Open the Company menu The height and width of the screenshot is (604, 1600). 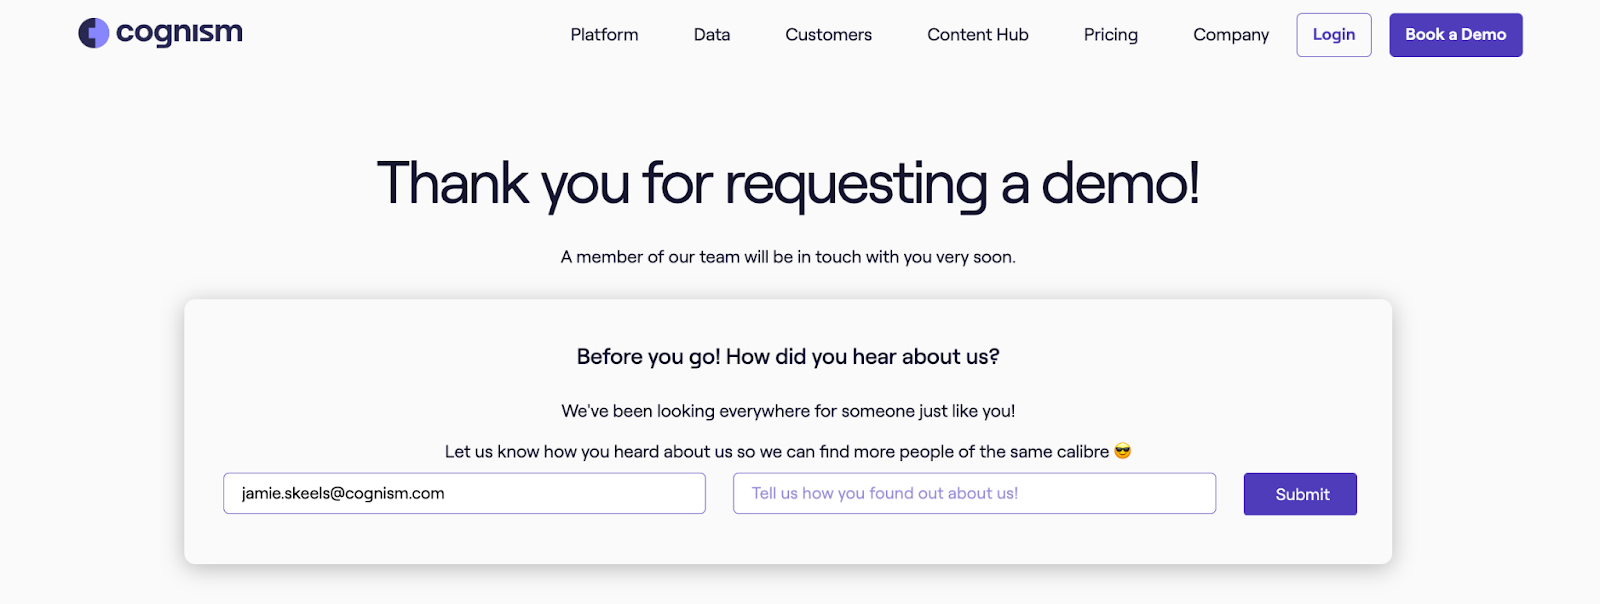tap(1231, 35)
